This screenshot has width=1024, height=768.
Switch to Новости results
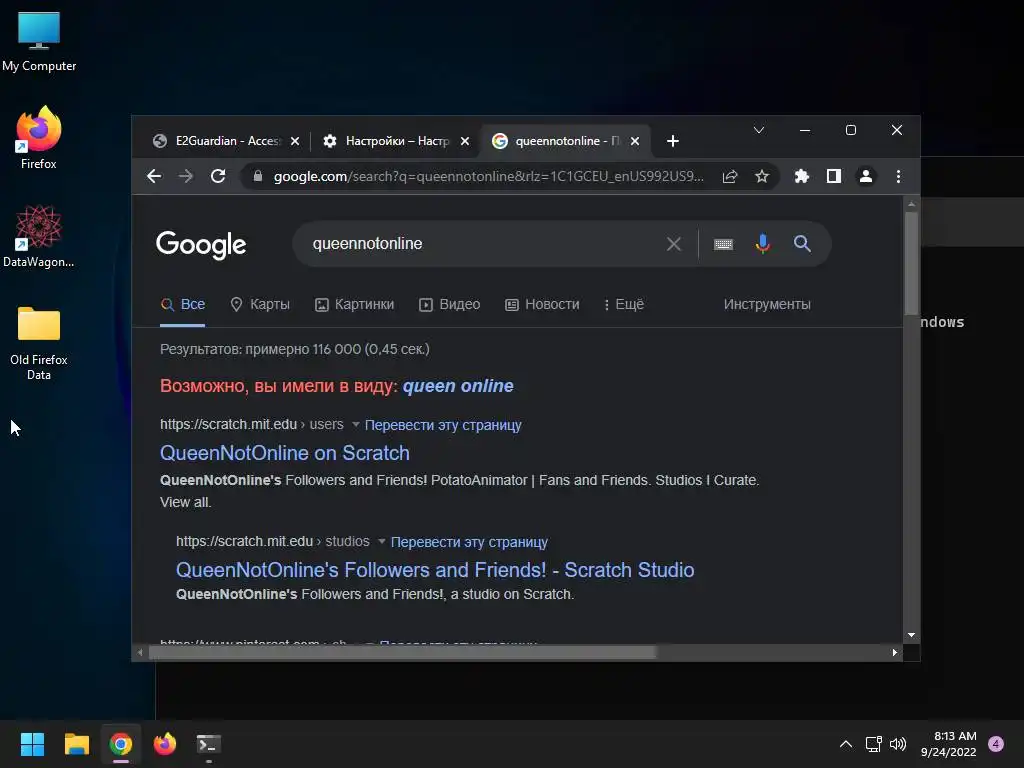(x=542, y=304)
